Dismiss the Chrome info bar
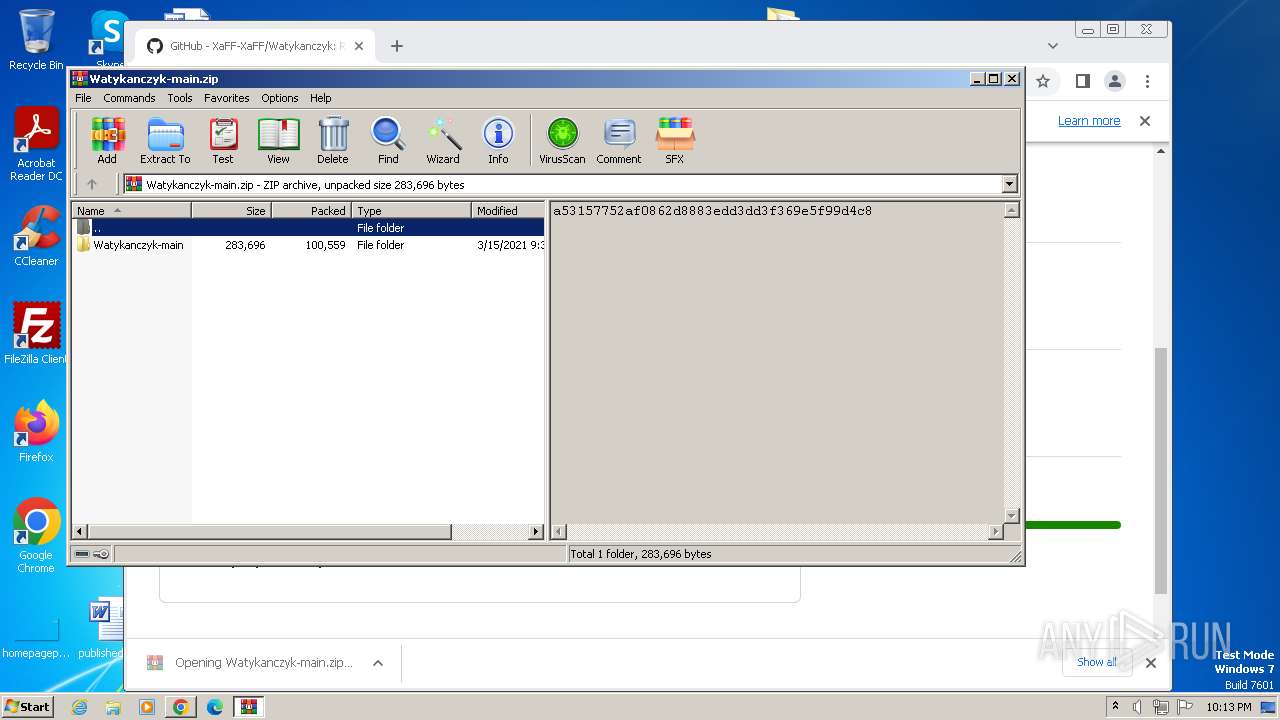The height and width of the screenshot is (720, 1280). coord(1145,121)
